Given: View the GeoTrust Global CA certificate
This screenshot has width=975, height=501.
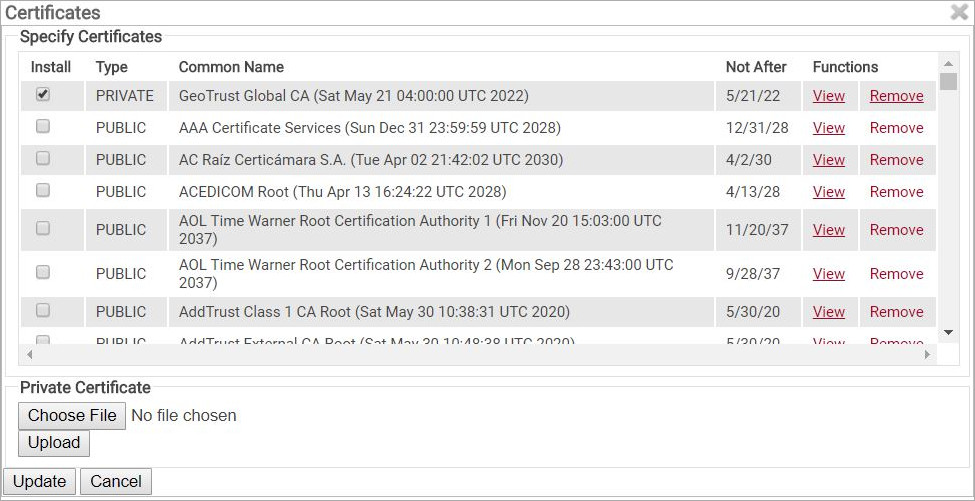Looking at the screenshot, I should pos(829,96).
